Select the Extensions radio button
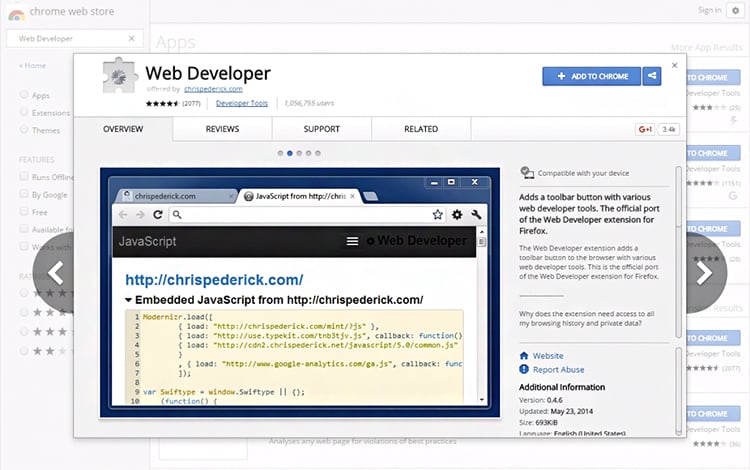 click(23, 112)
